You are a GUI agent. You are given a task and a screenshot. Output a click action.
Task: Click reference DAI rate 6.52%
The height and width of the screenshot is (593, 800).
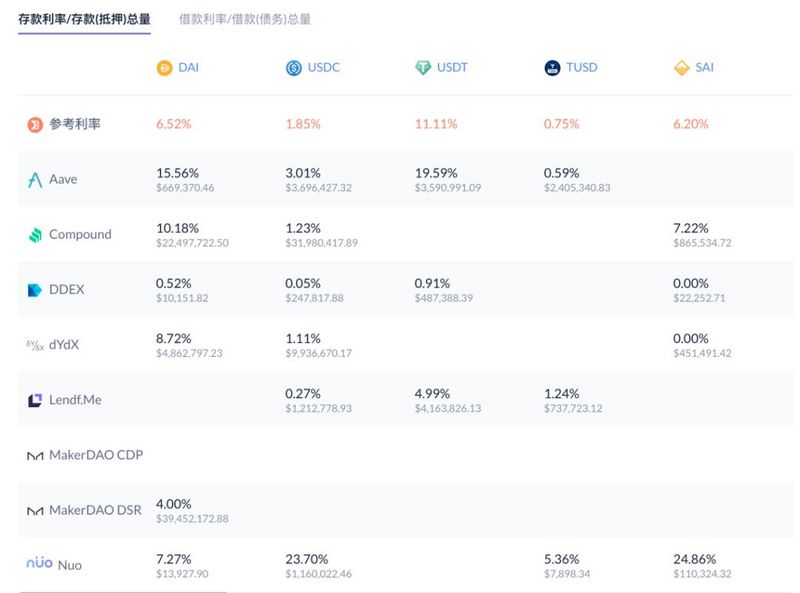point(173,124)
